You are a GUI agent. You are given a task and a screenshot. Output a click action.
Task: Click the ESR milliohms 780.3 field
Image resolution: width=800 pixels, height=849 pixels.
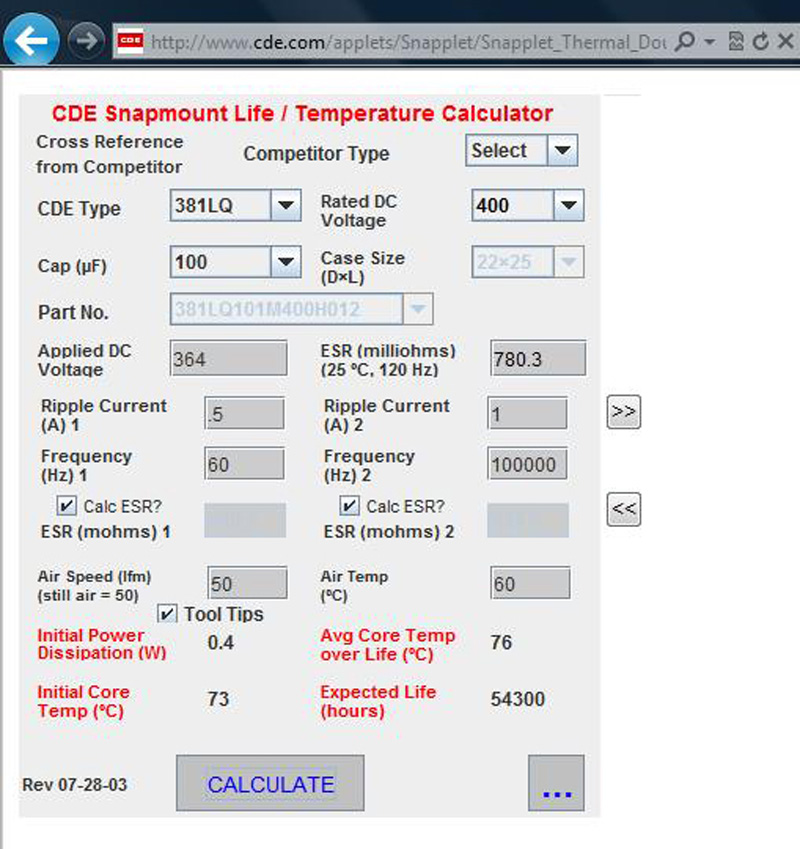[x=538, y=358]
